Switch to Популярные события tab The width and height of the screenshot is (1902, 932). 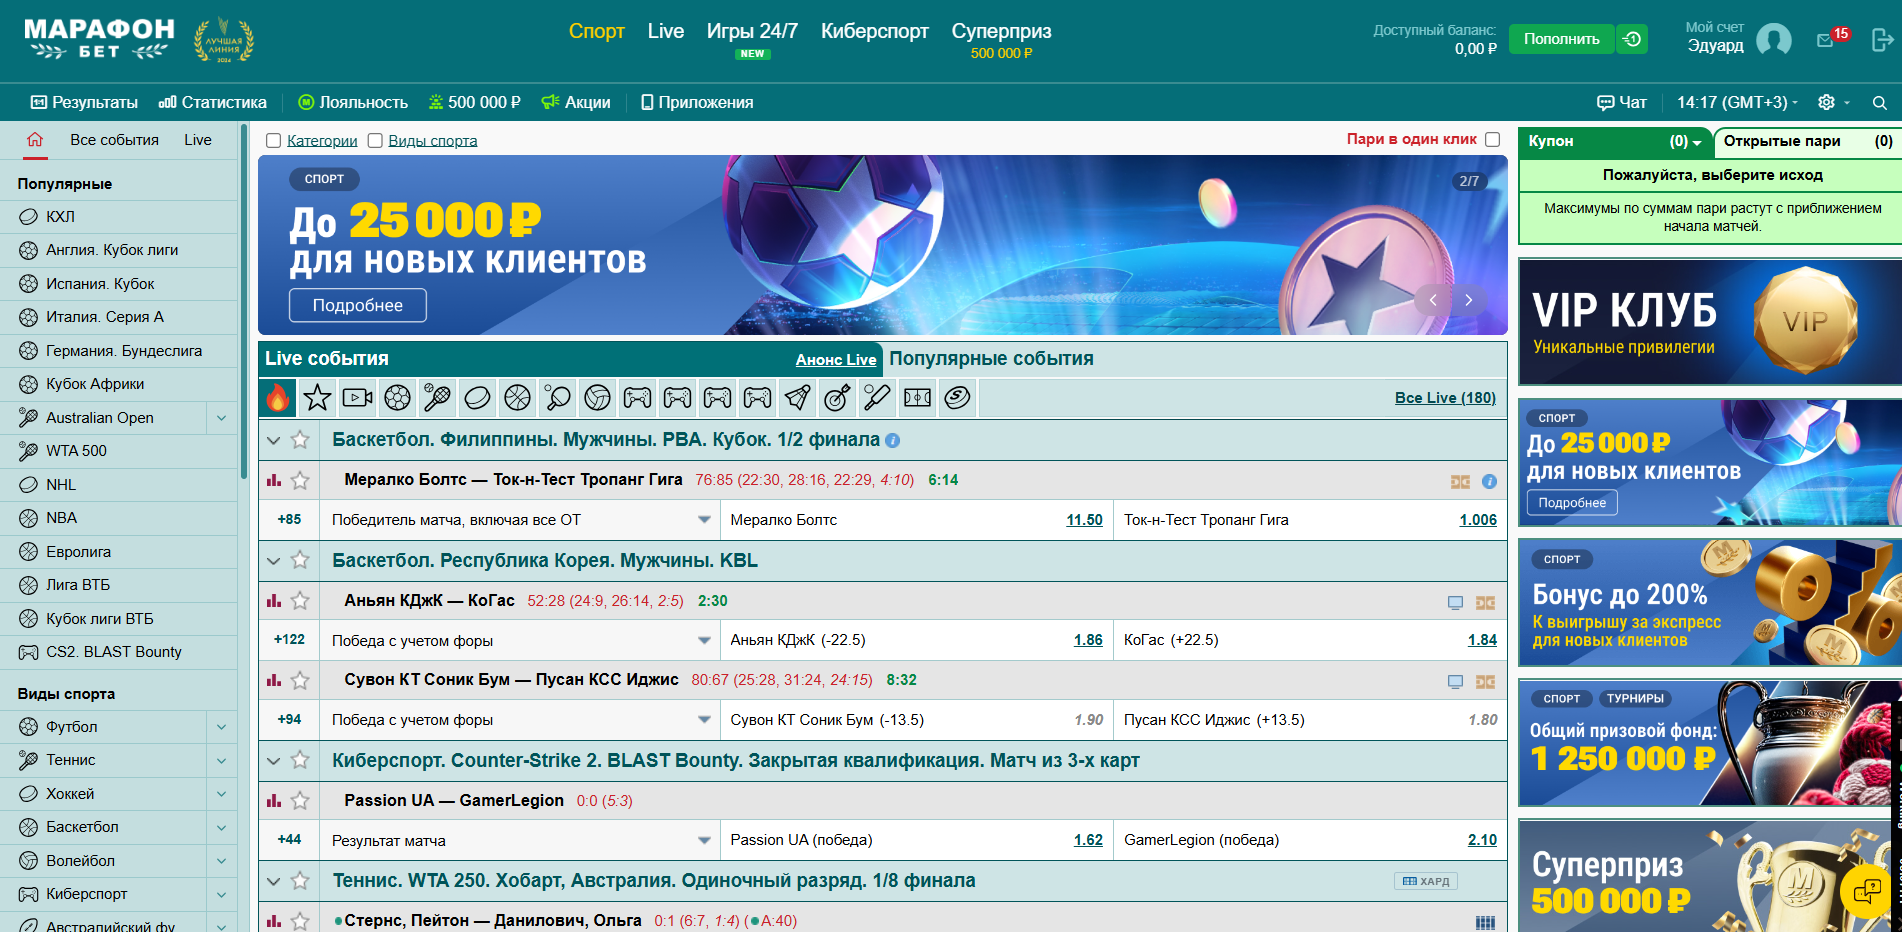click(990, 359)
